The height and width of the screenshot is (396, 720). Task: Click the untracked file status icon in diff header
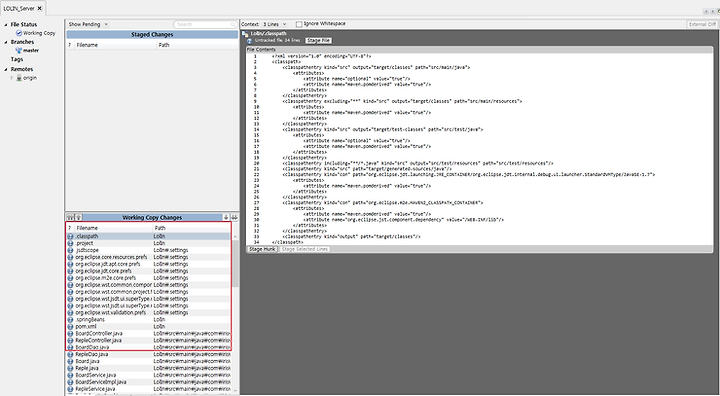[x=250, y=41]
